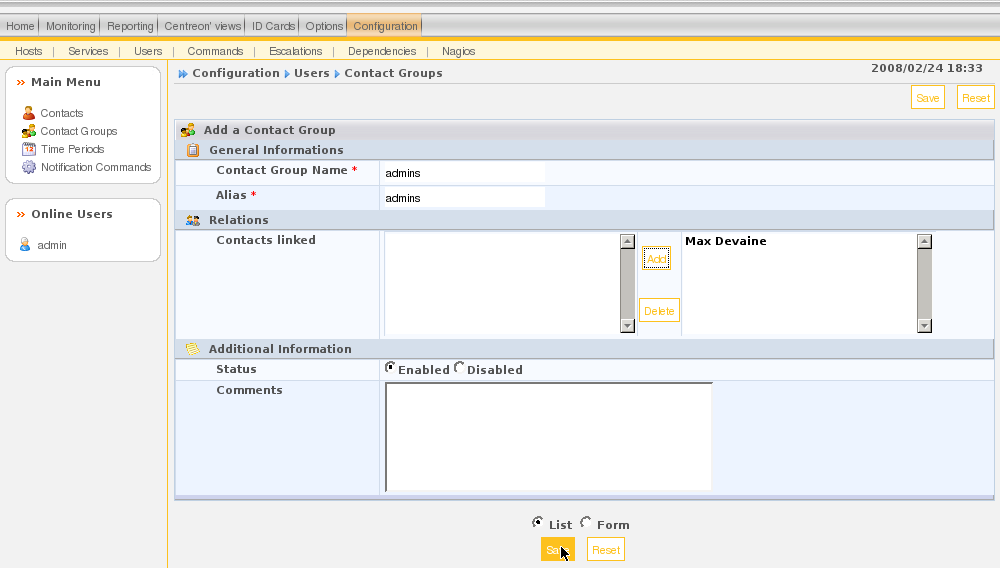Open the Hosts submenu
Image resolution: width=1000 pixels, height=568 pixels.
pos(29,51)
